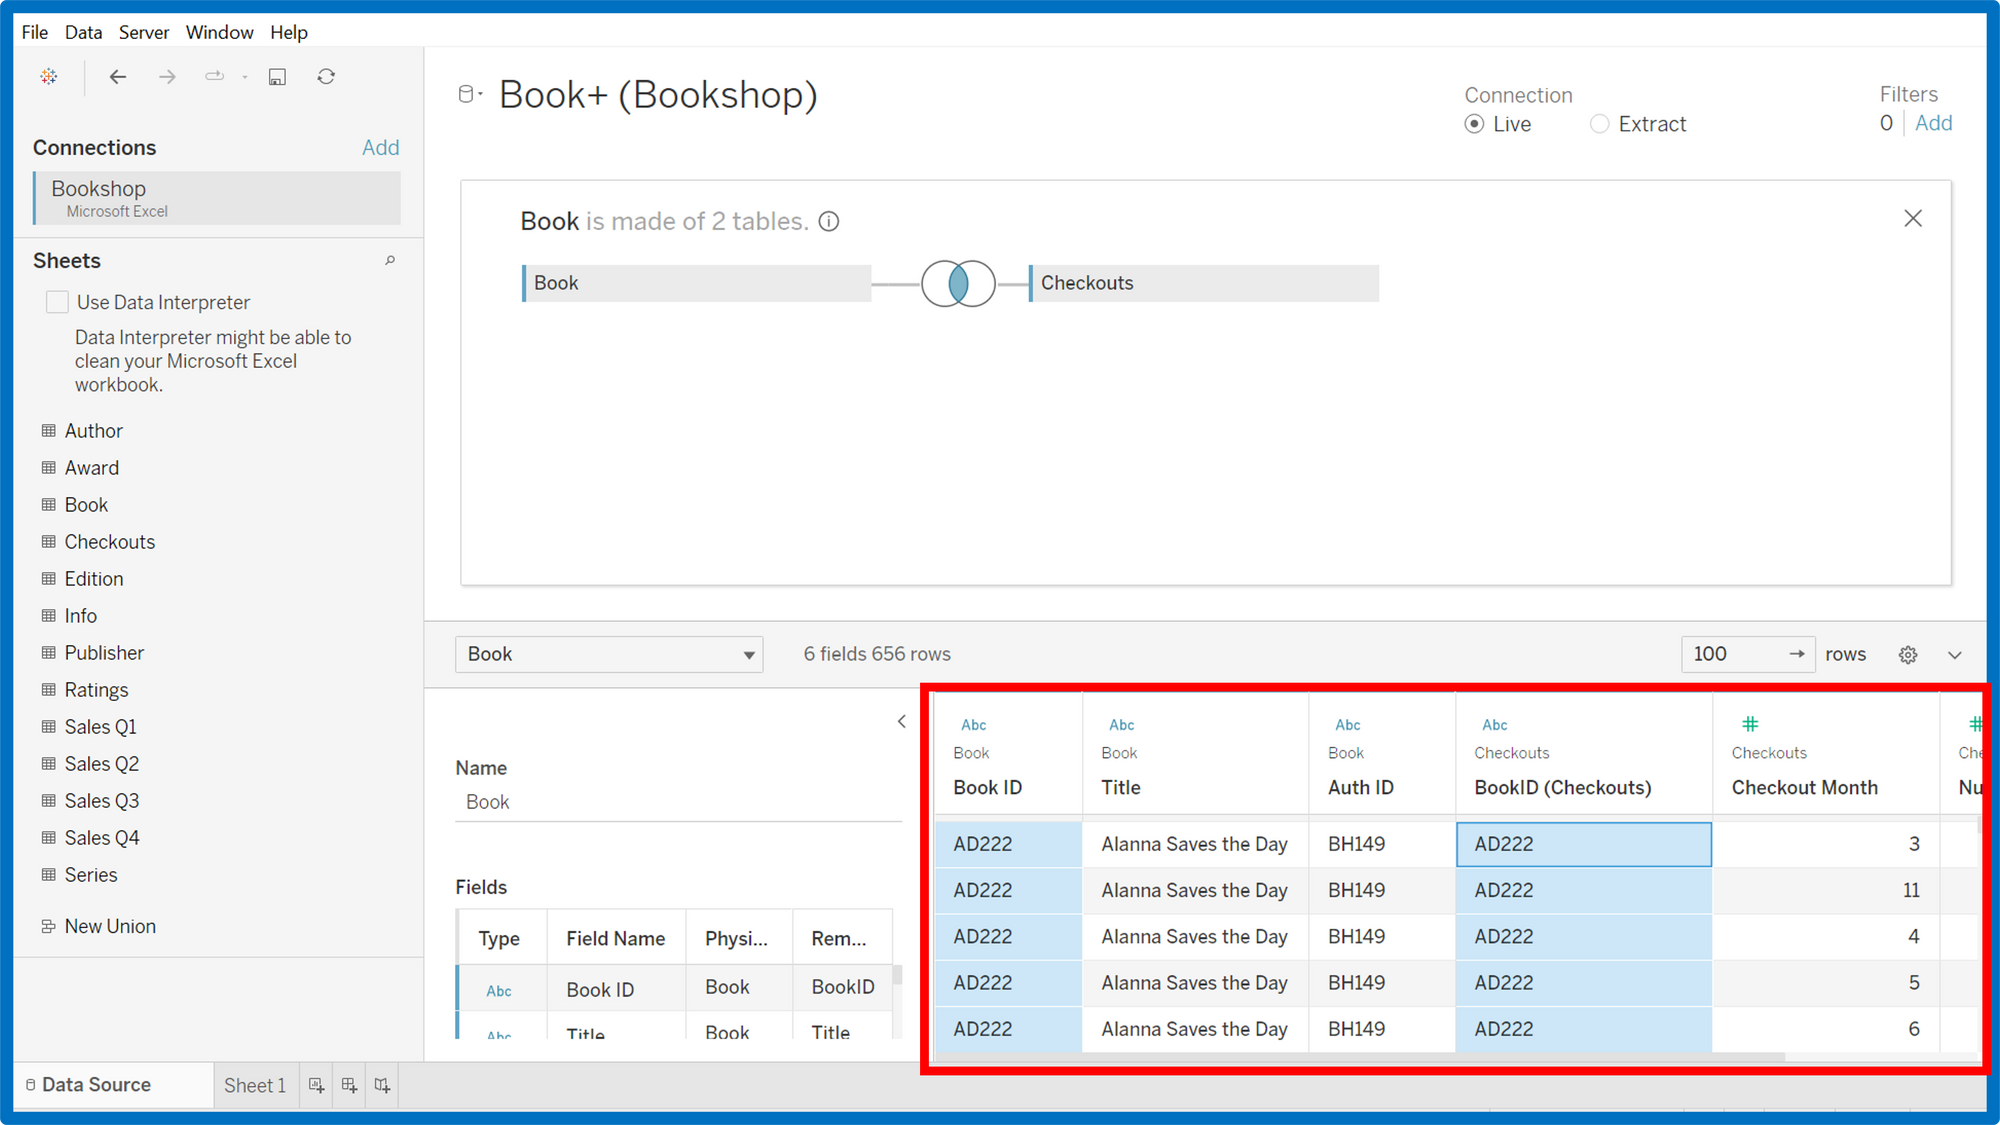Click the save icon in toolbar
The height and width of the screenshot is (1125, 2000).
277,77
